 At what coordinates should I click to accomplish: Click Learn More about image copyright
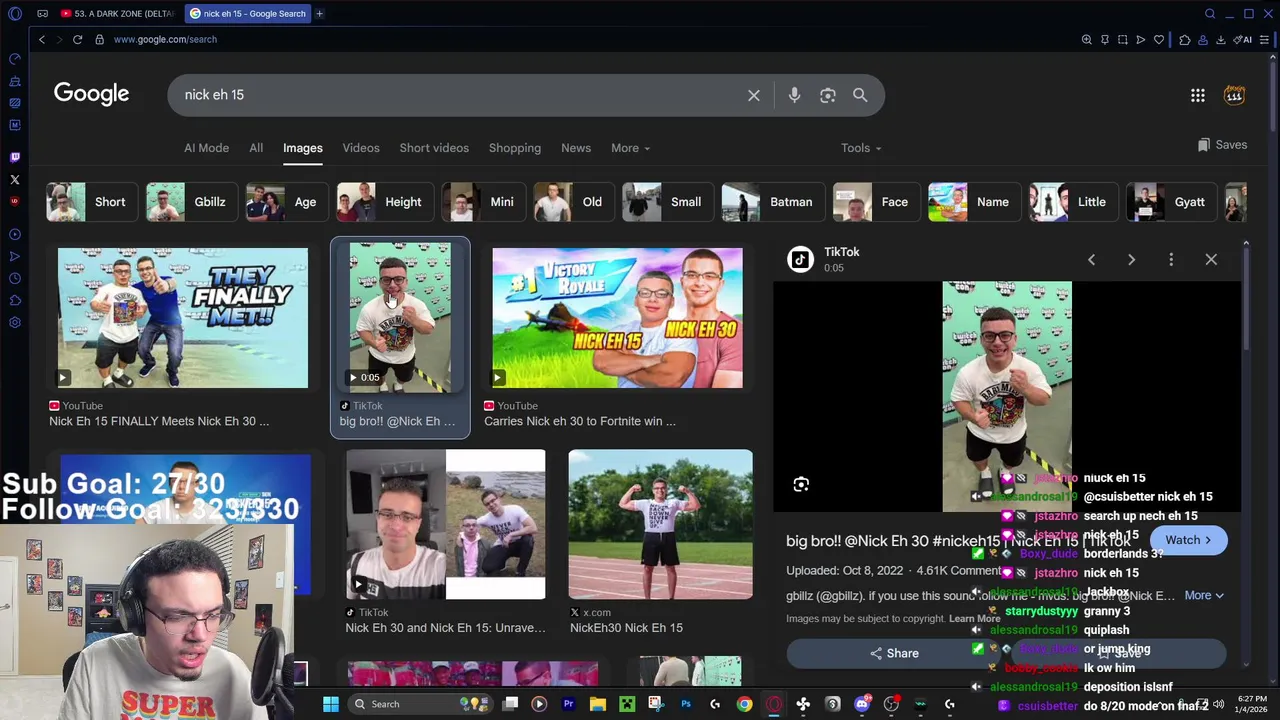click(974, 619)
